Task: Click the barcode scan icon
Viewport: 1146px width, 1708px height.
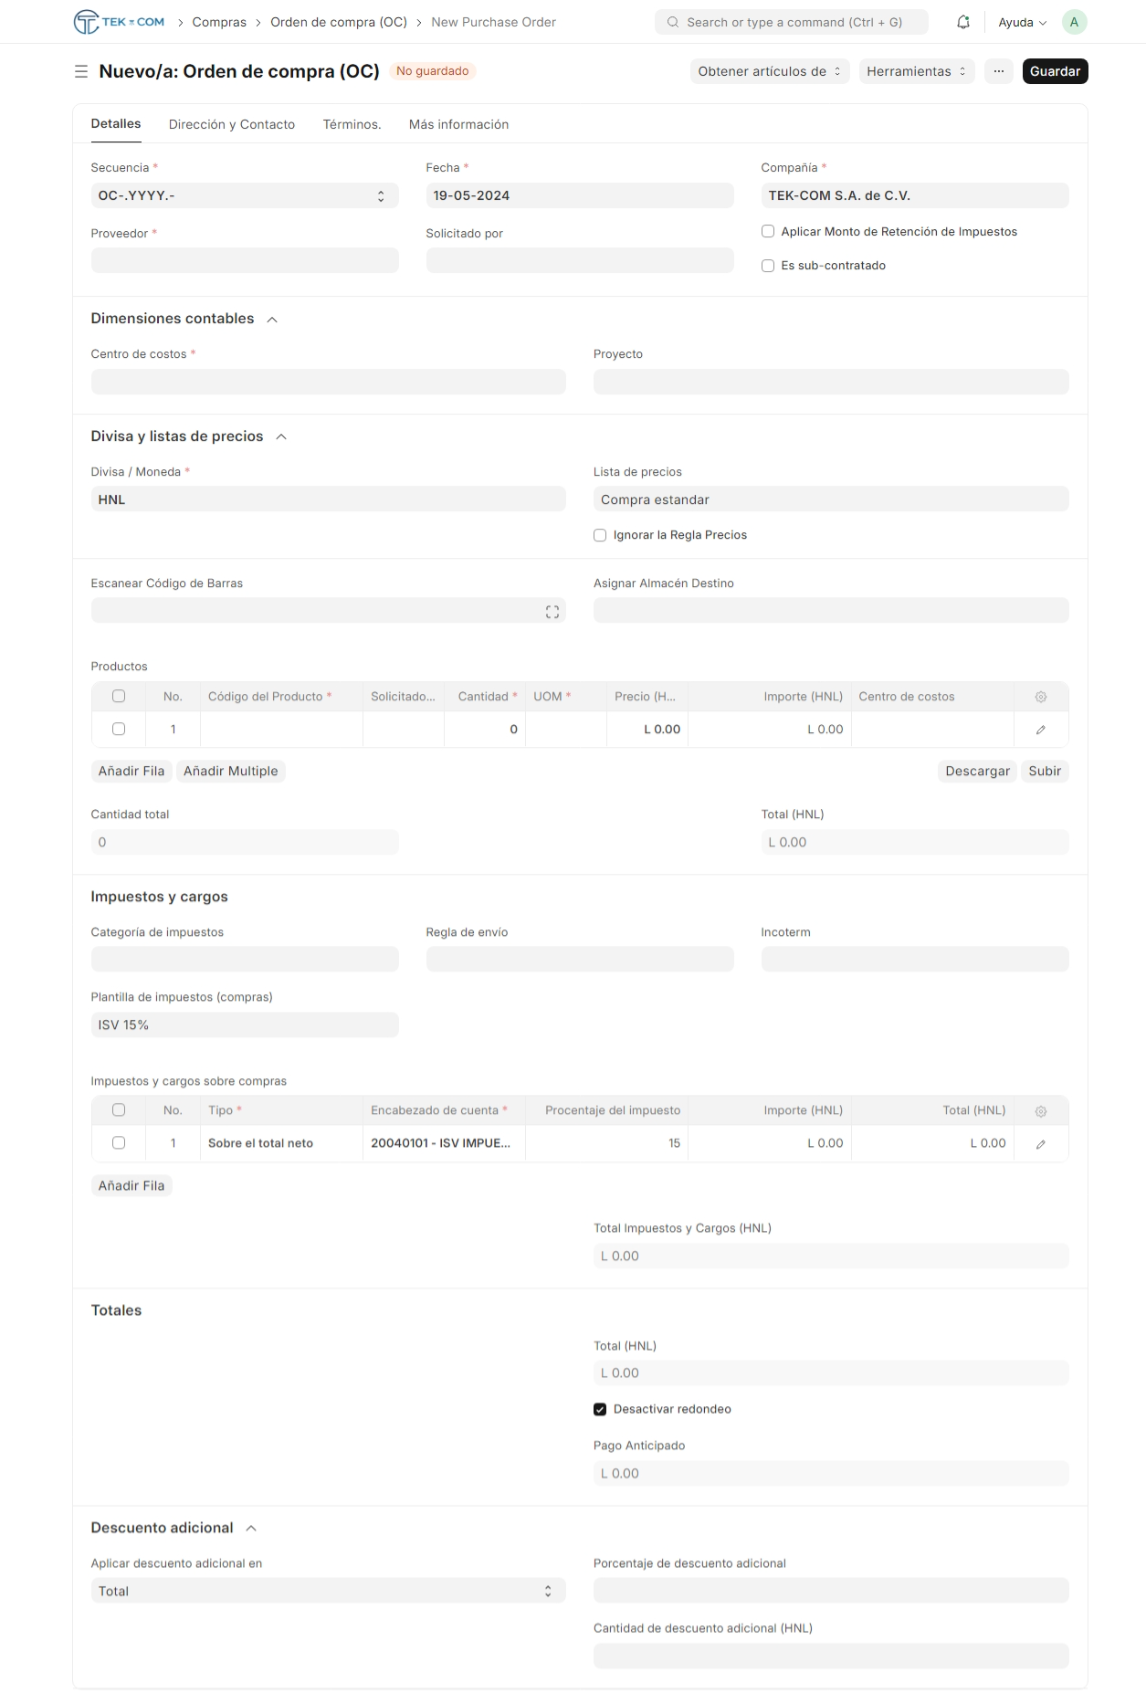Action: (552, 612)
